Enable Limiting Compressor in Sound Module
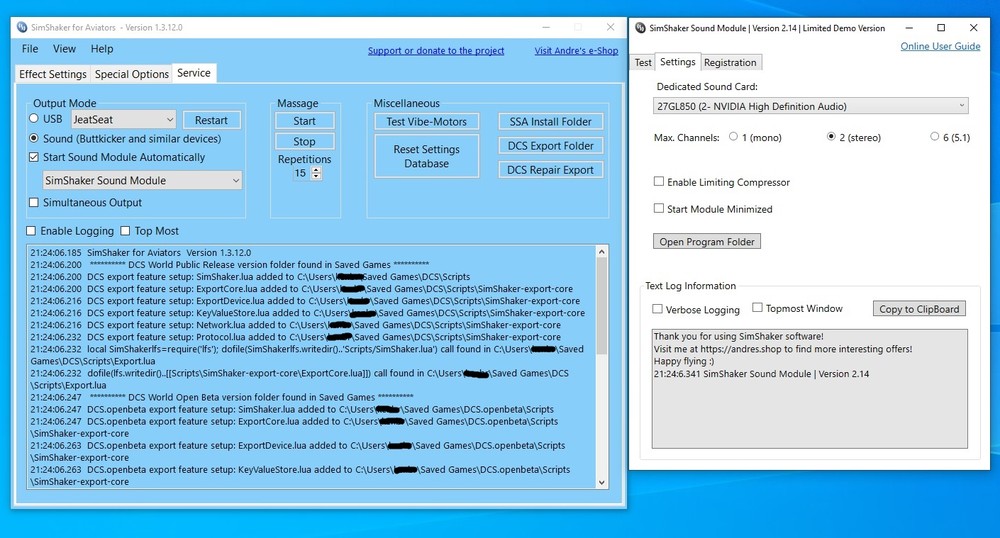The image size is (1000, 538). (x=659, y=182)
